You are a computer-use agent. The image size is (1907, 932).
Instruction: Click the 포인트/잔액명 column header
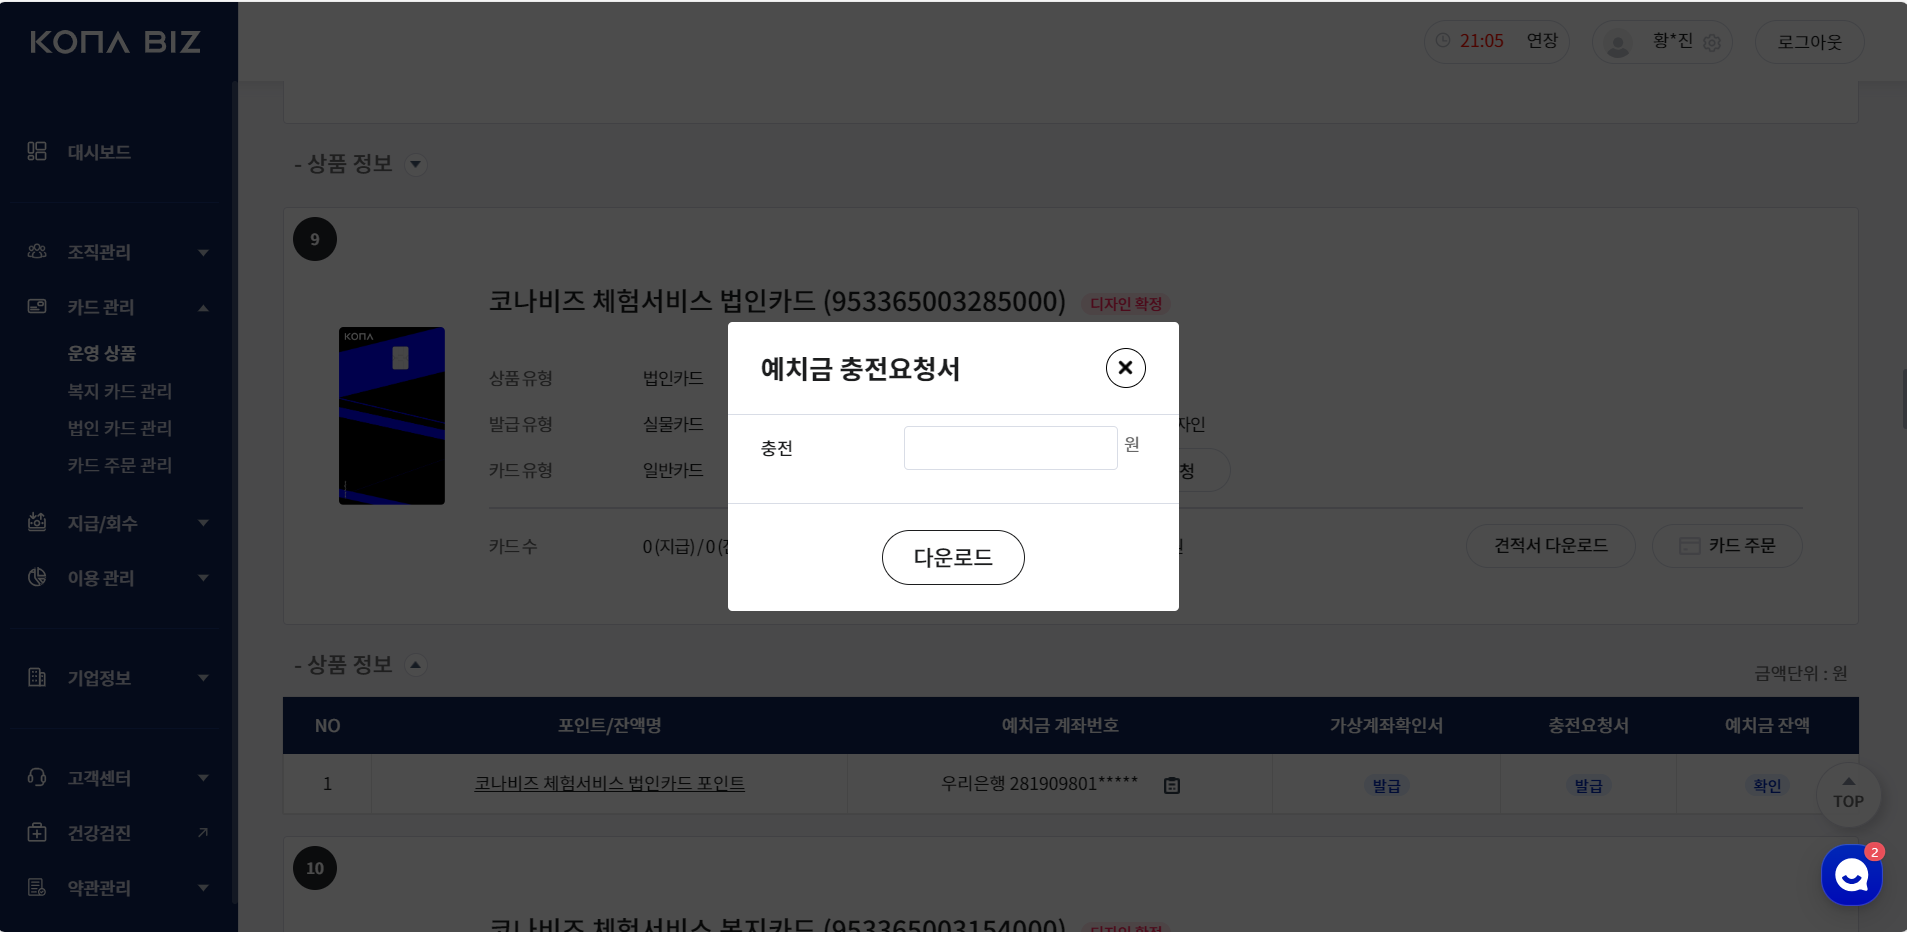[x=609, y=726]
